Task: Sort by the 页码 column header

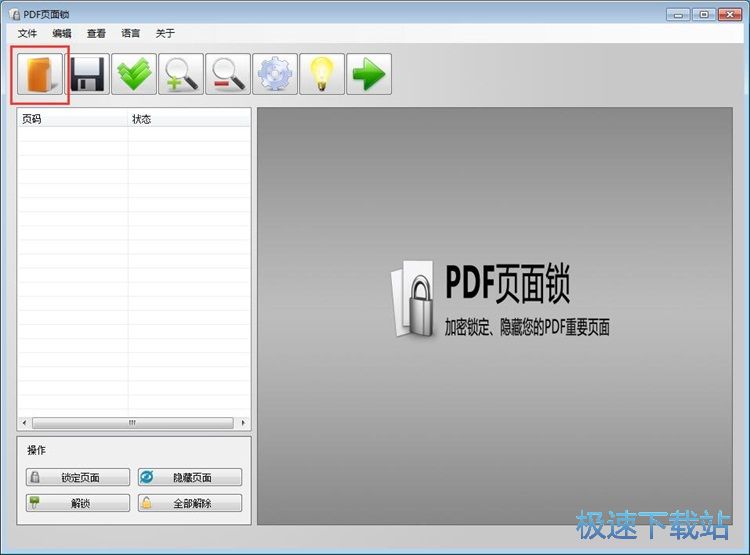Action: 73,119
